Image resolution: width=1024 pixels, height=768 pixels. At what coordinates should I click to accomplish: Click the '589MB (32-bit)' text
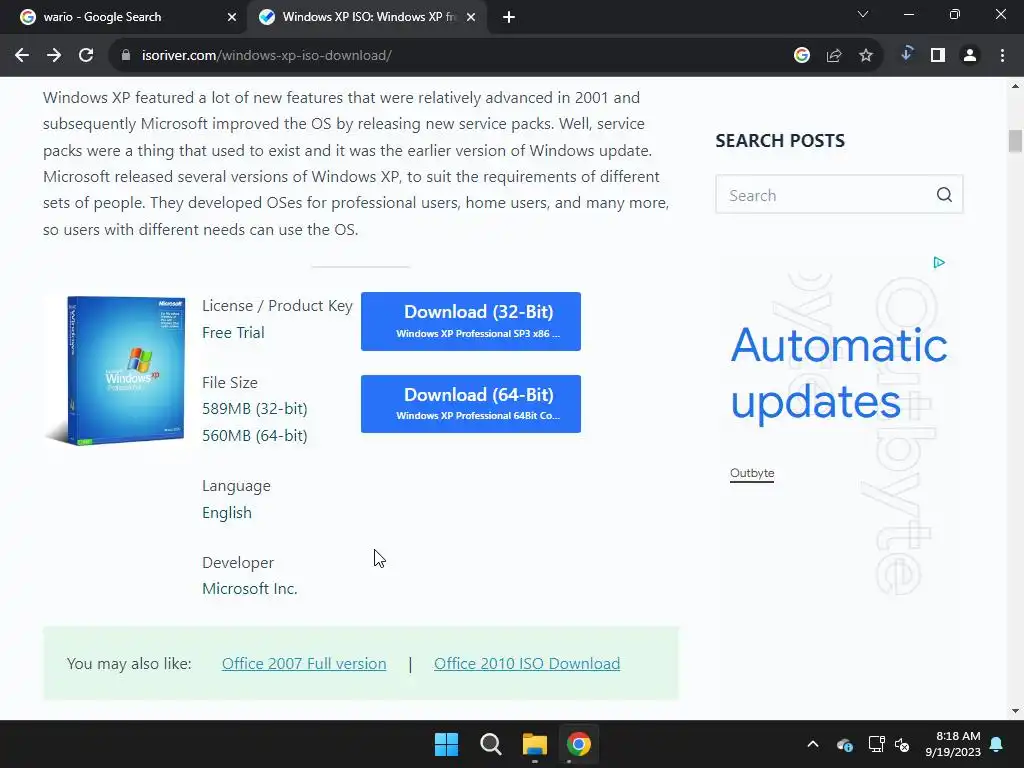coord(255,409)
